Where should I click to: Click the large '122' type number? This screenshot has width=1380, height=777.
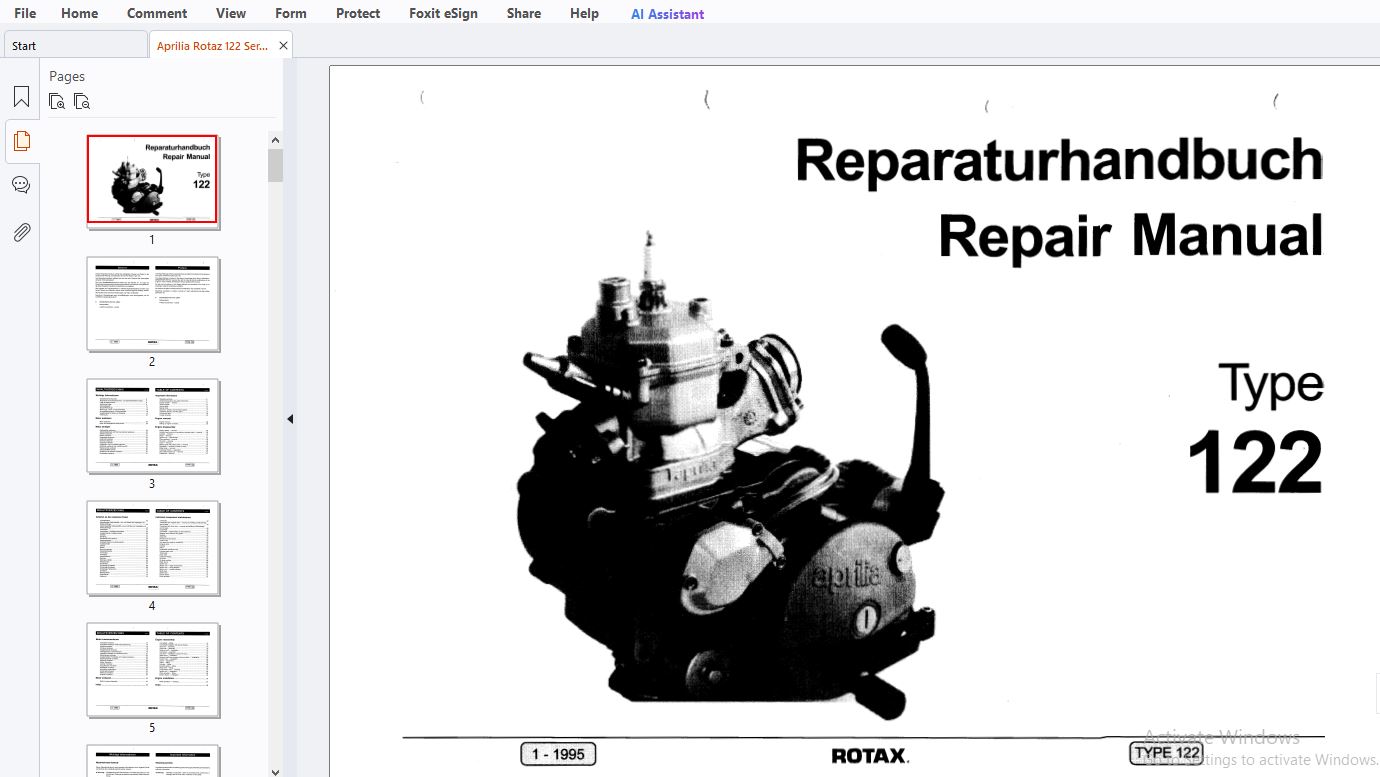(1255, 462)
